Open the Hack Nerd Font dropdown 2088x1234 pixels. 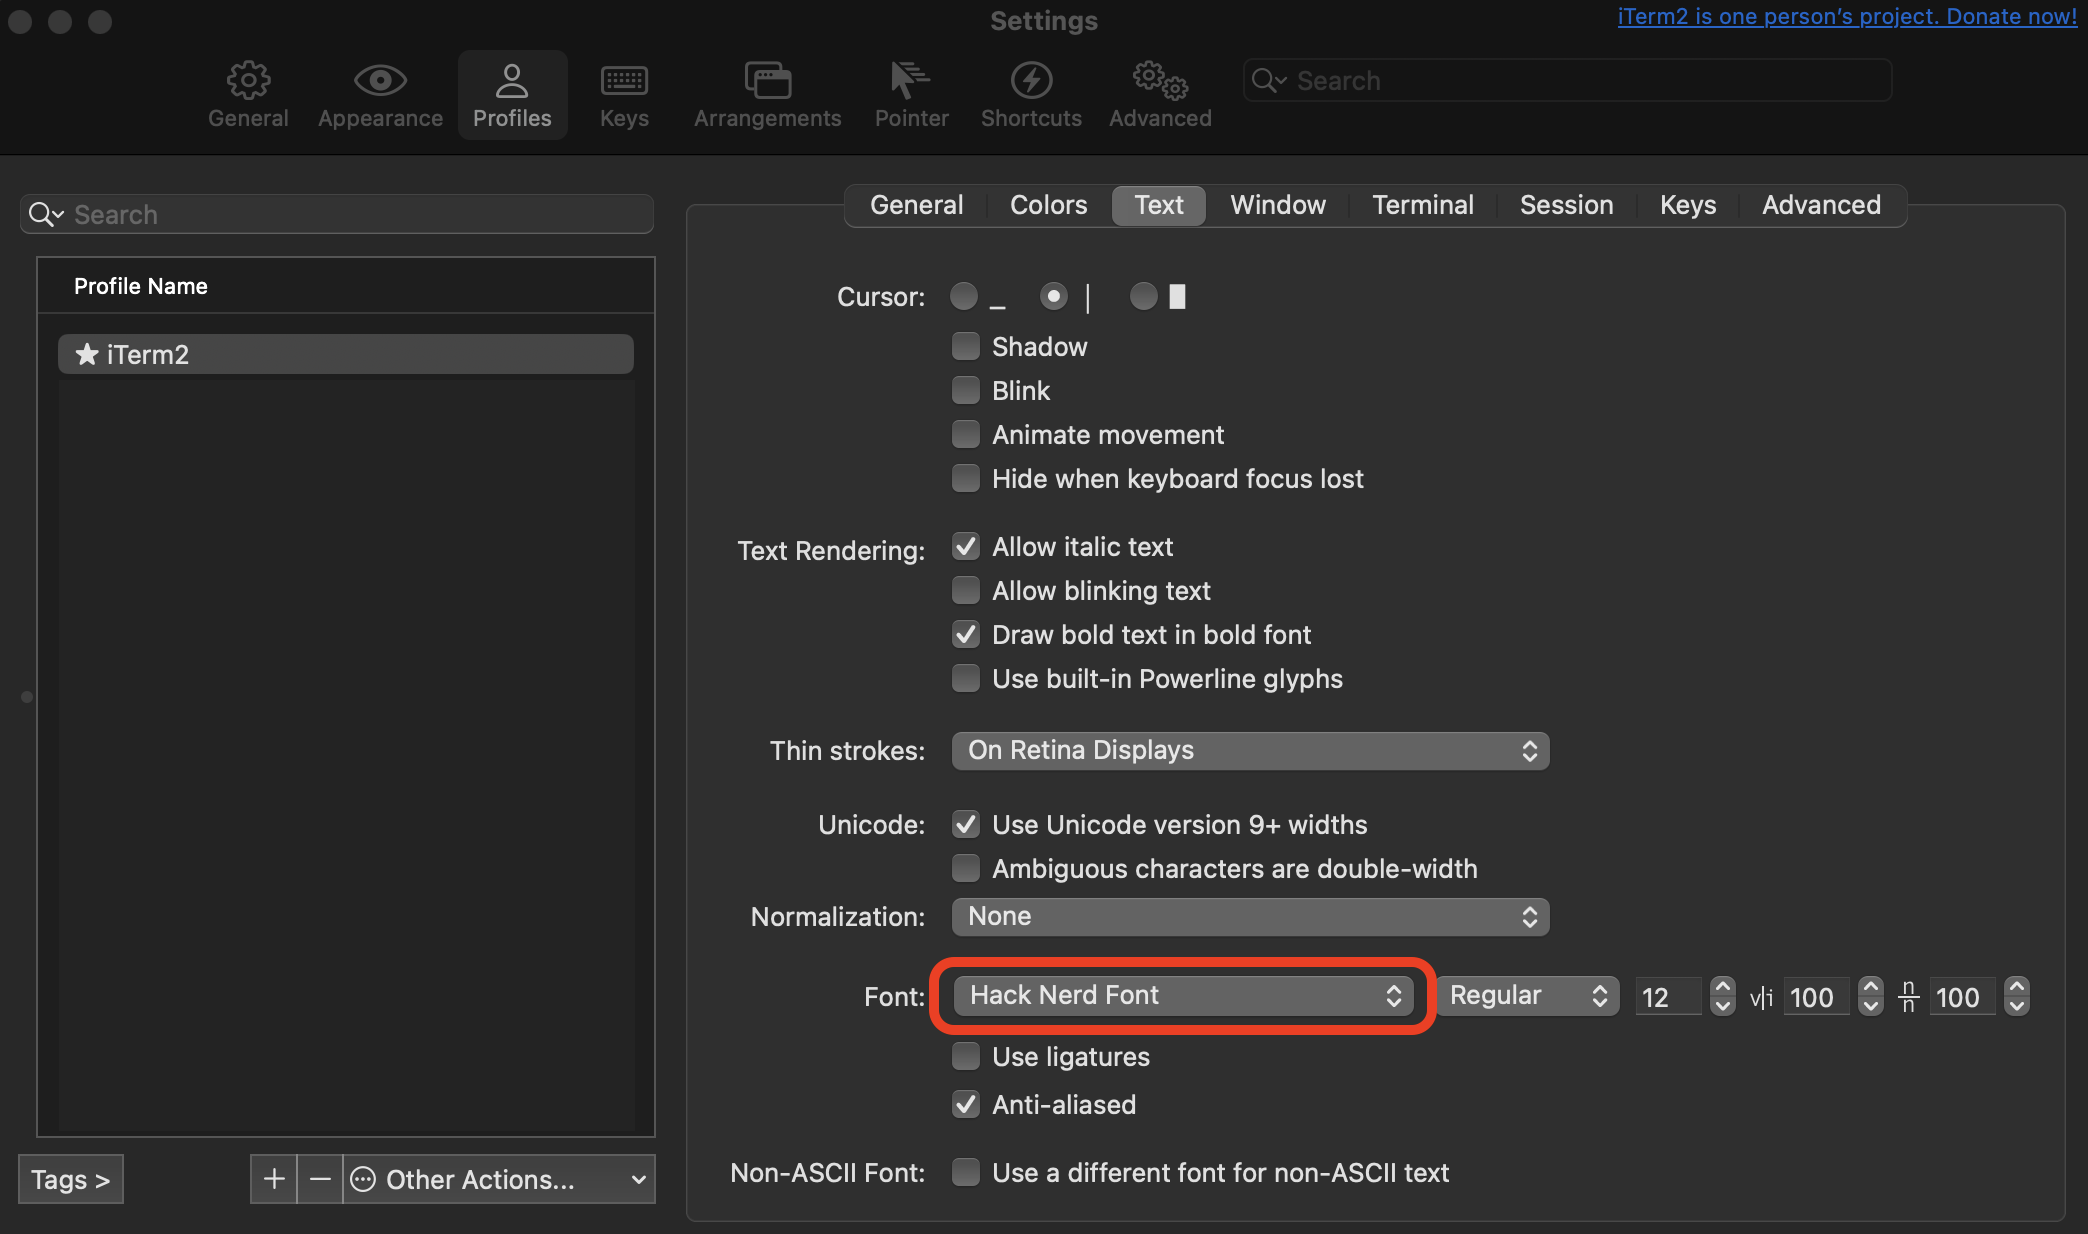pos(1183,996)
